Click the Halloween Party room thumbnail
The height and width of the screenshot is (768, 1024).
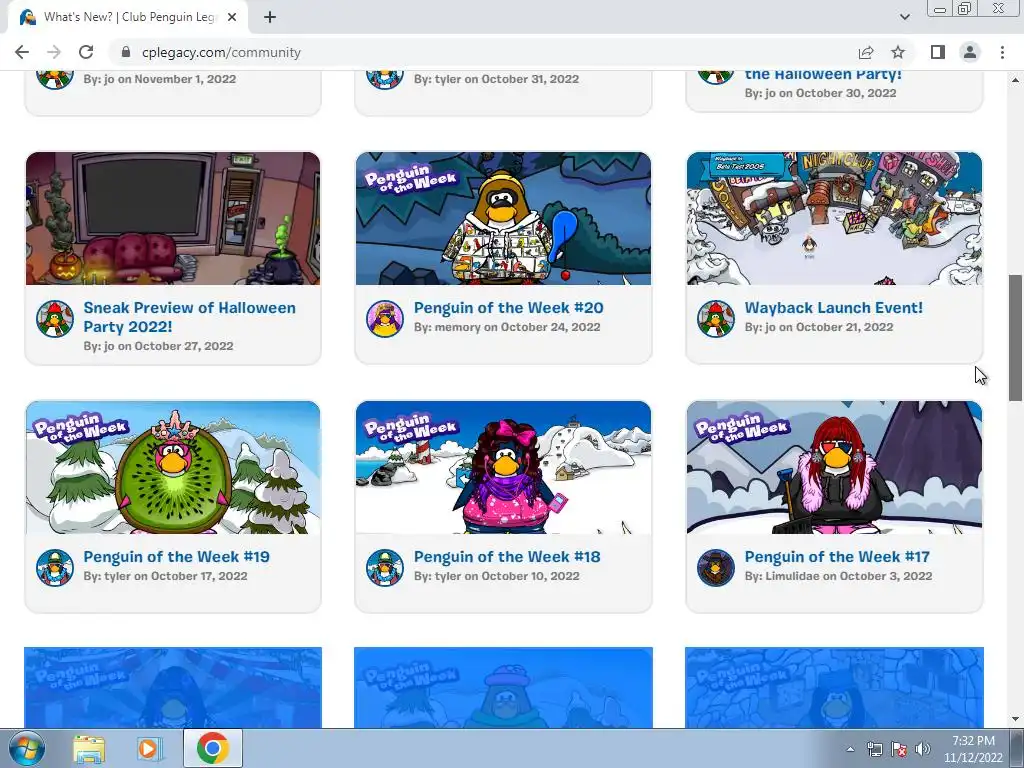[x=173, y=218]
